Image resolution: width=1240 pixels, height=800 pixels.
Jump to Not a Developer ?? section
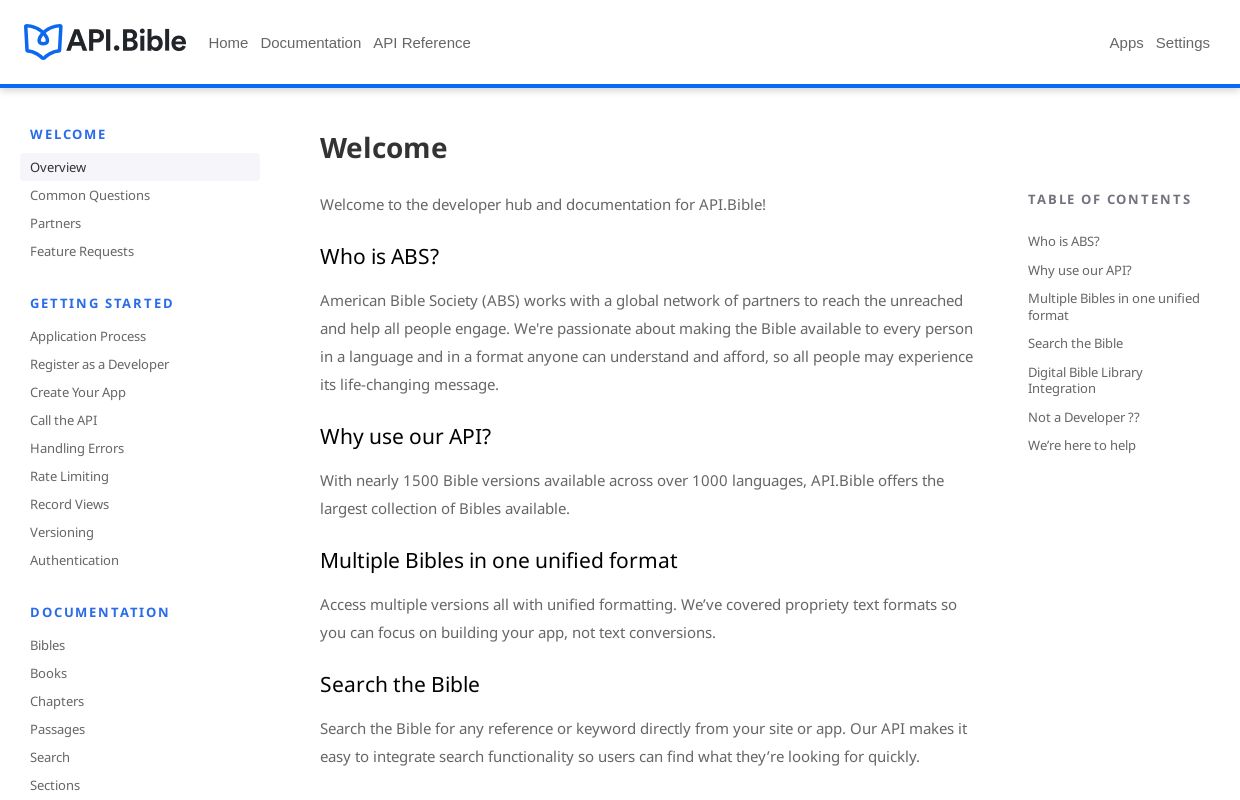click(1084, 417)
